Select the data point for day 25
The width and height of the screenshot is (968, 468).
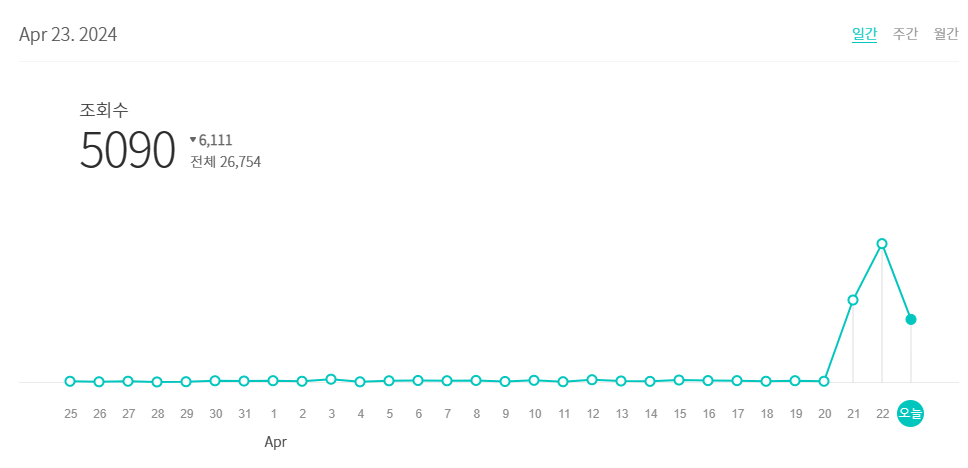[70, 382]
